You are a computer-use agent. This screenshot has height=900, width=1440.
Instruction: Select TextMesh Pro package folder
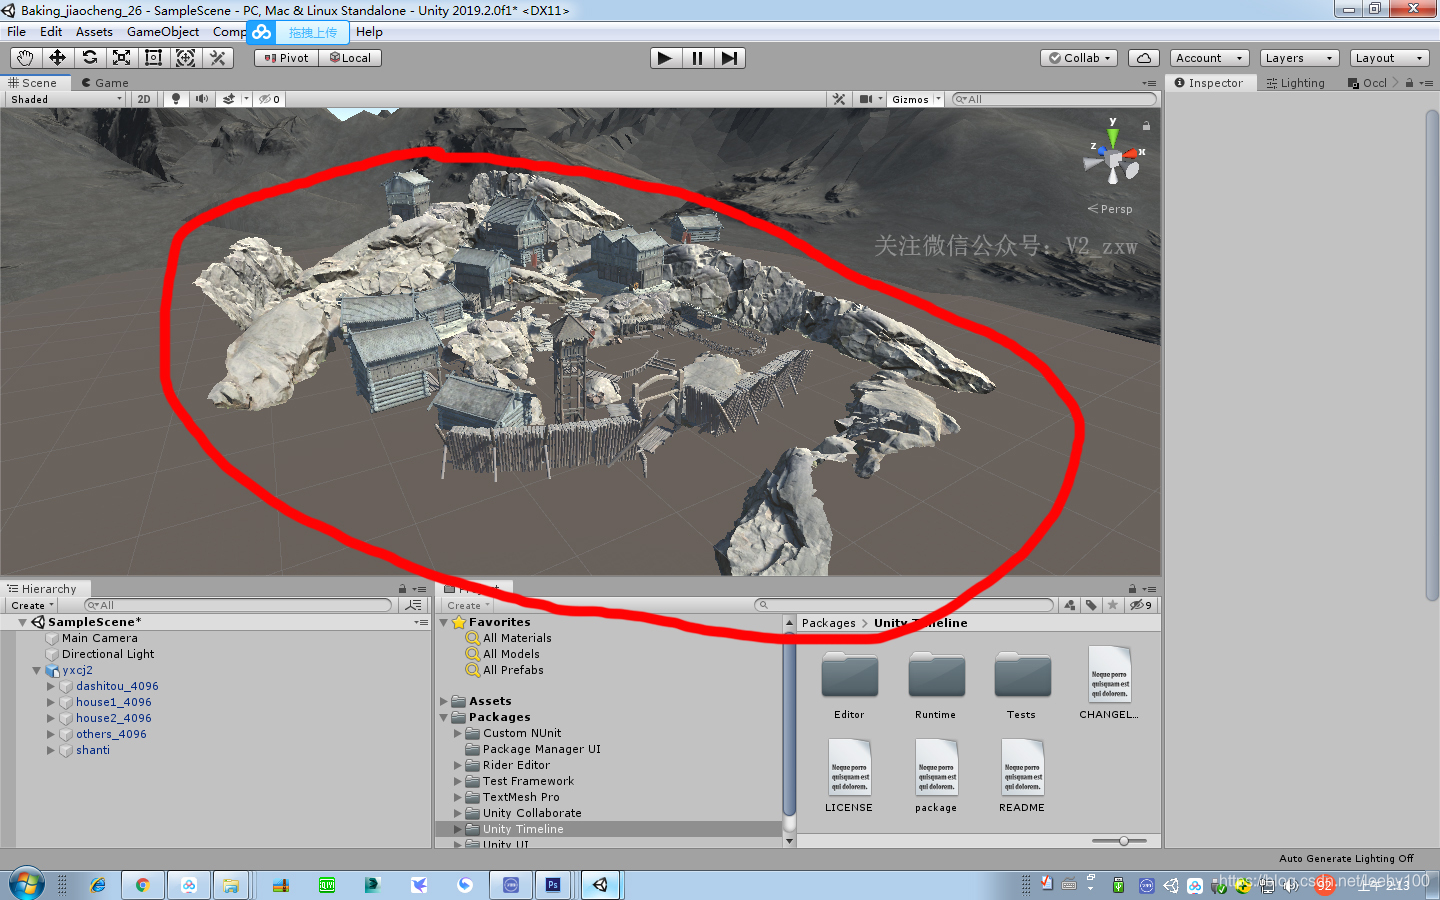pyautogui.click(x=521, y=797)
